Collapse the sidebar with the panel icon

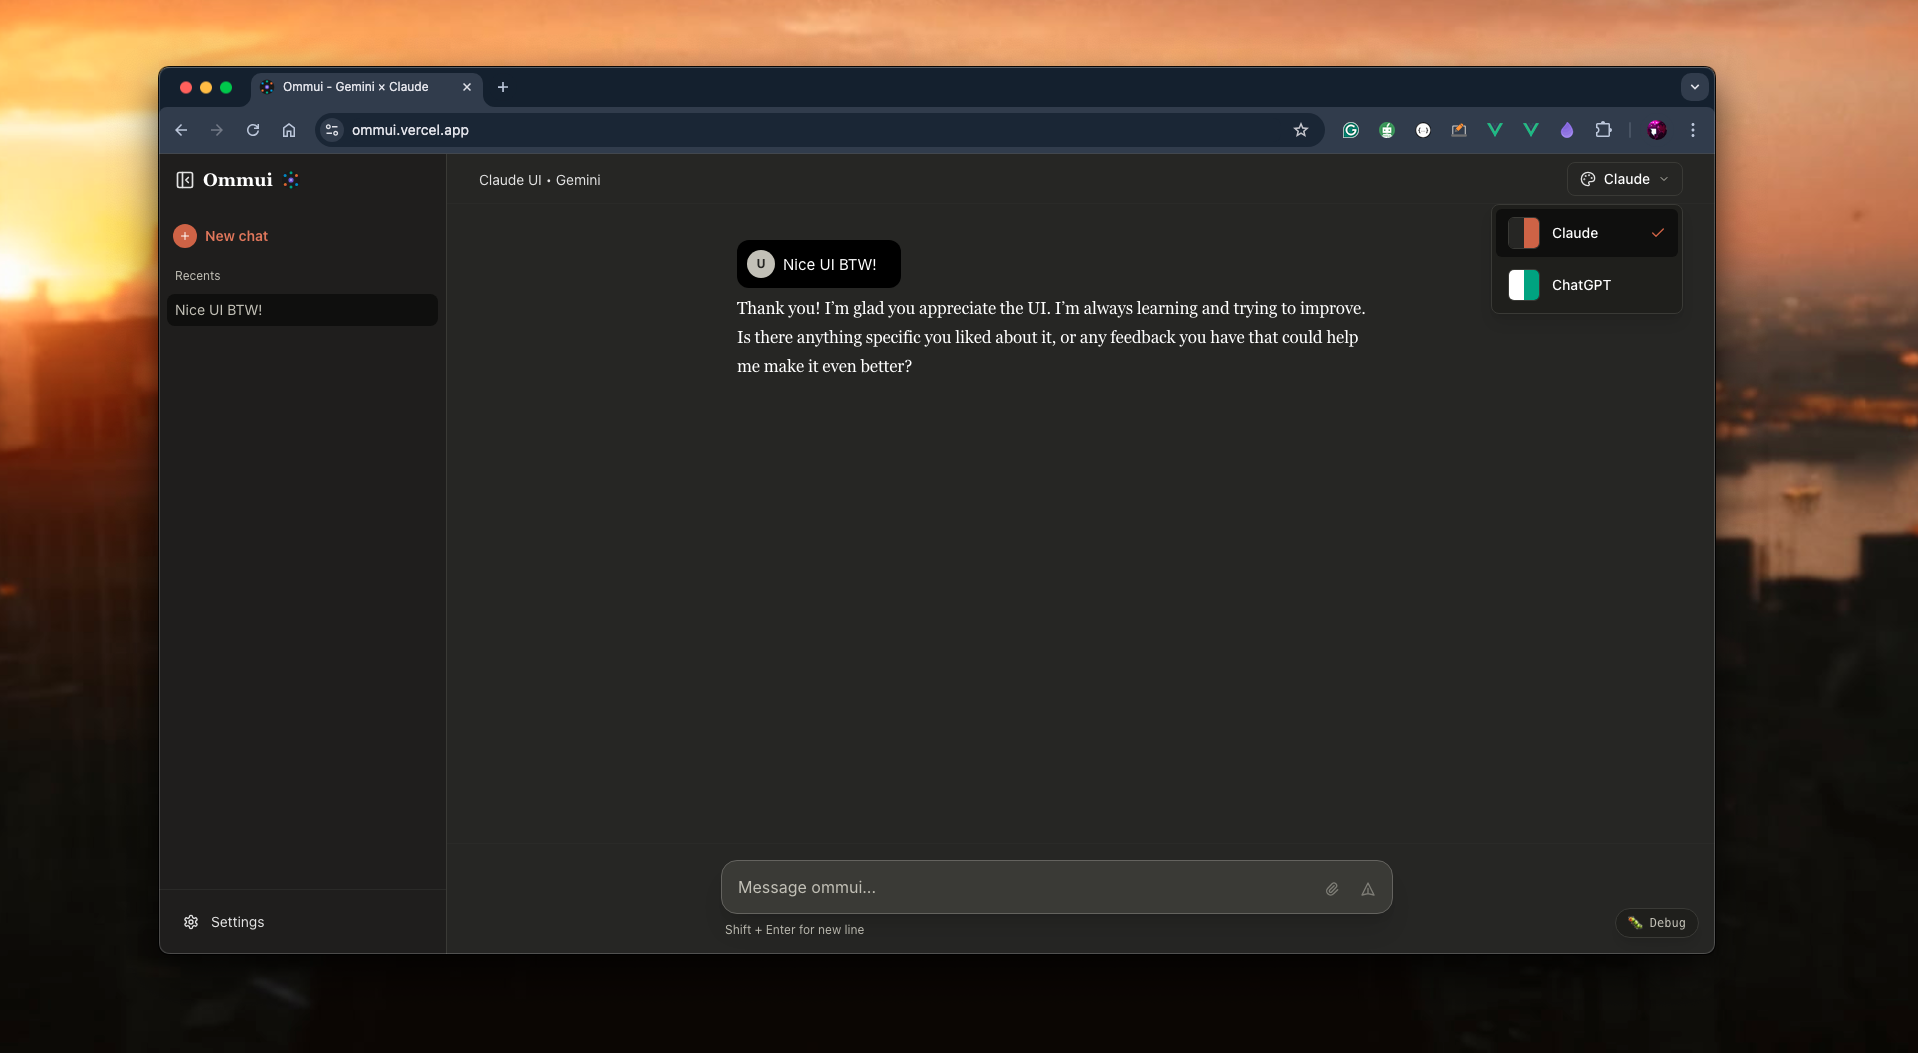tap(185, 180)
